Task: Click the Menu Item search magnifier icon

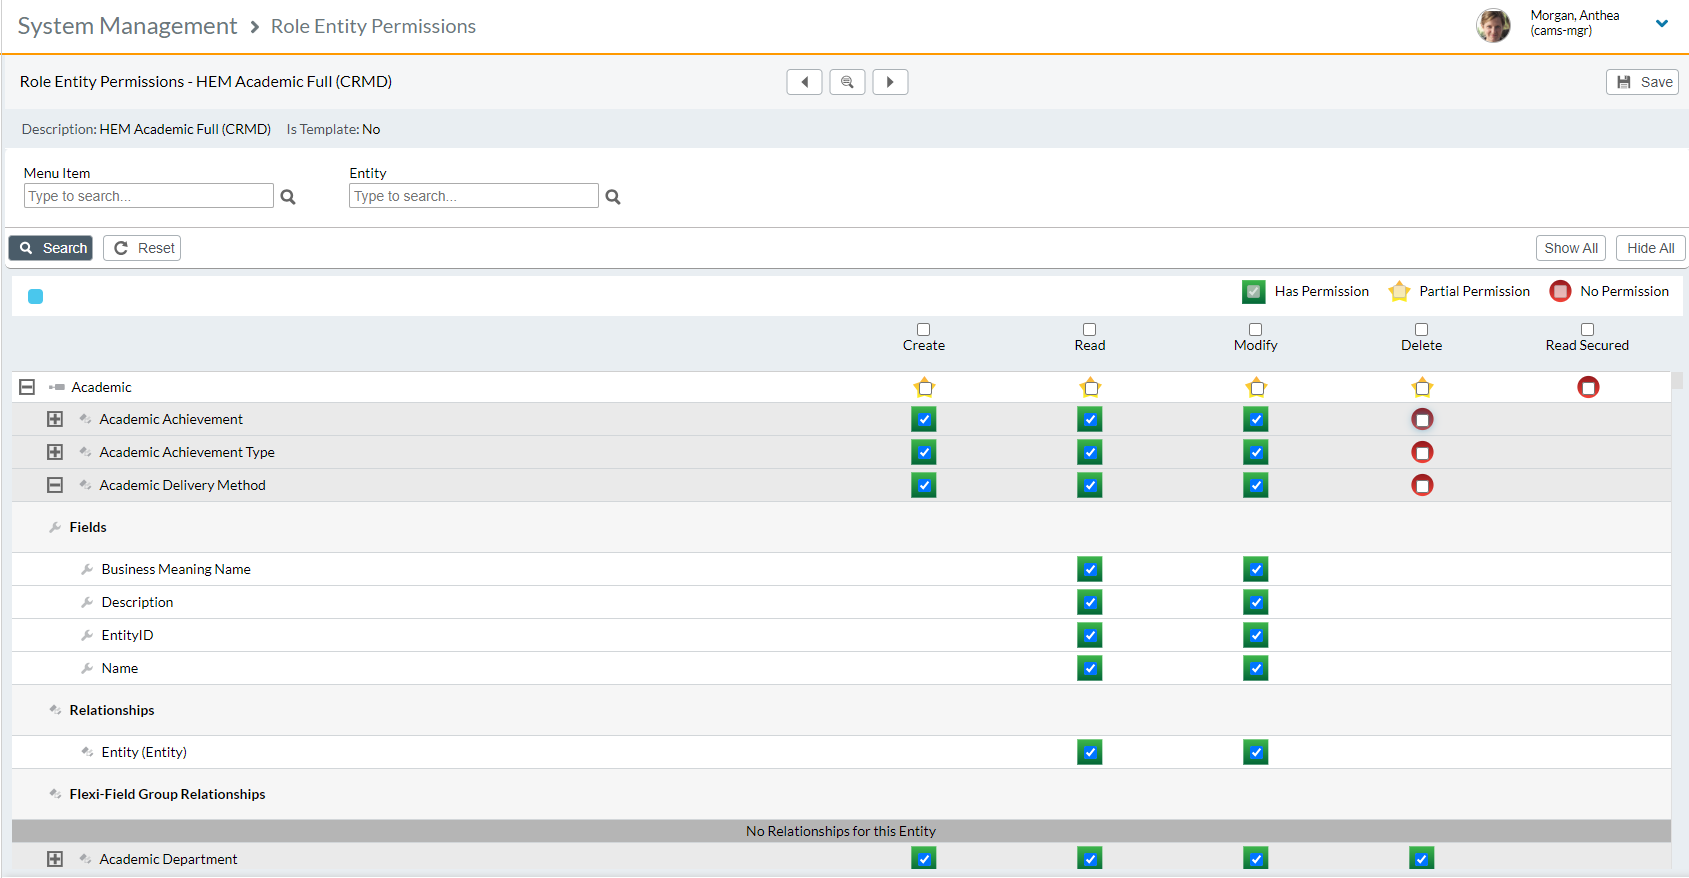Action: click(288, 197)
